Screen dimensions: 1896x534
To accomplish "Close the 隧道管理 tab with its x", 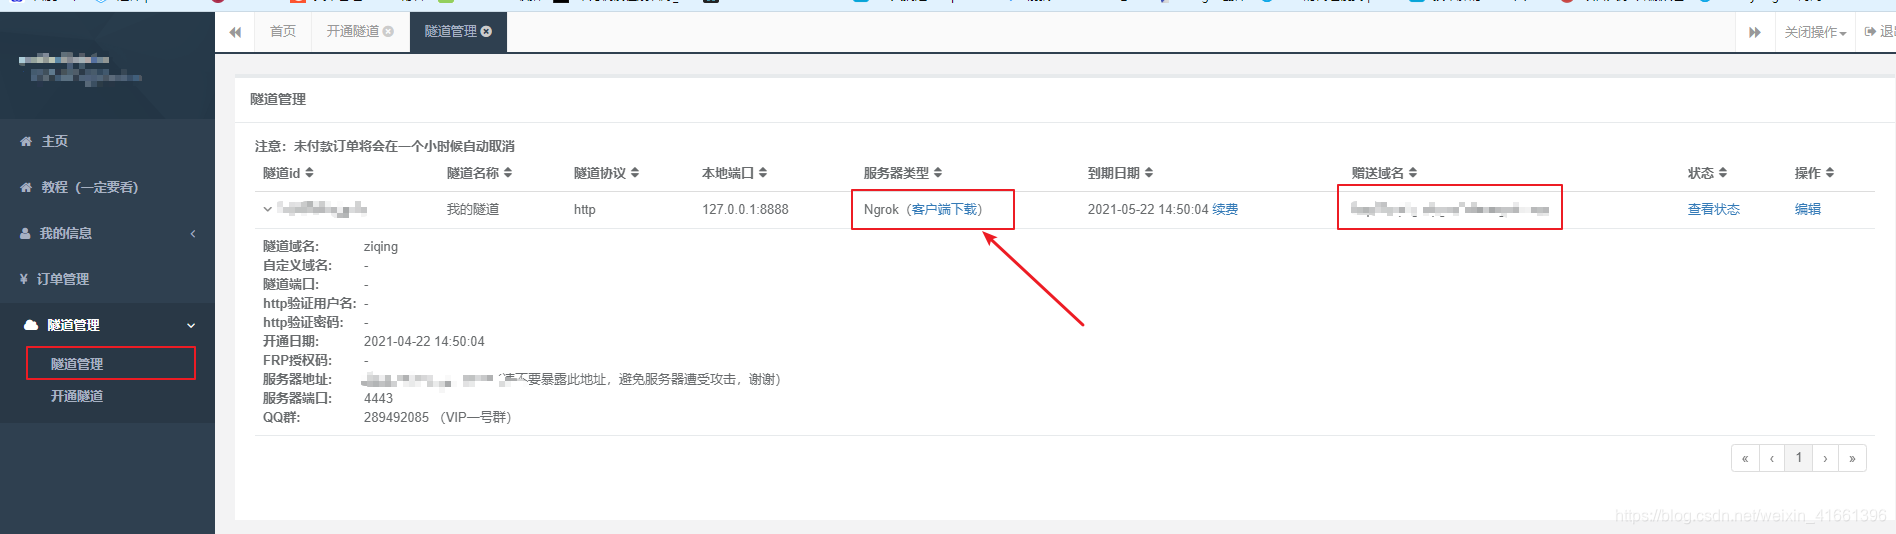I will coord(487,32).
